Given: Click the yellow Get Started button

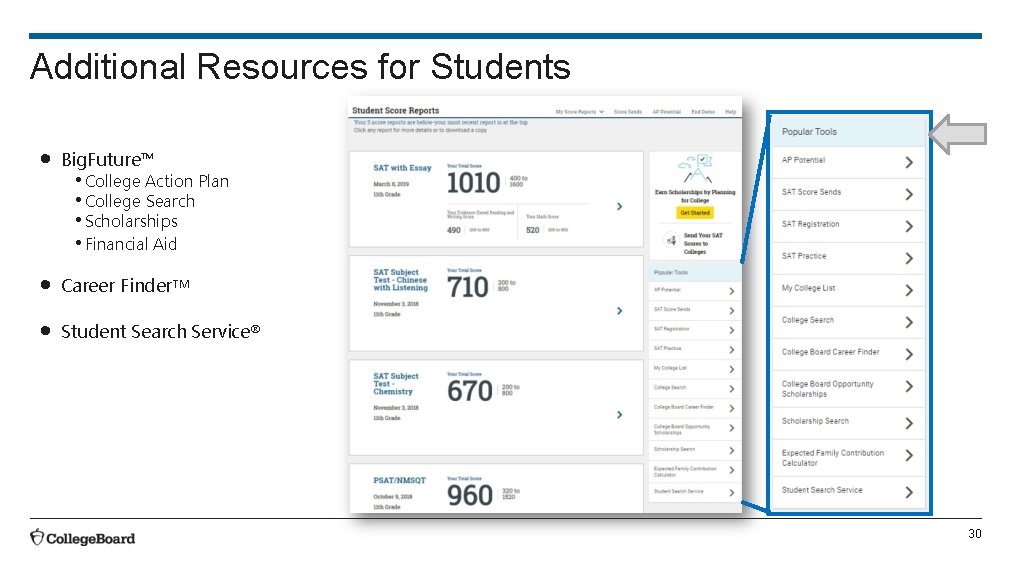Looking at the screenshot, I should click(694, 212).
